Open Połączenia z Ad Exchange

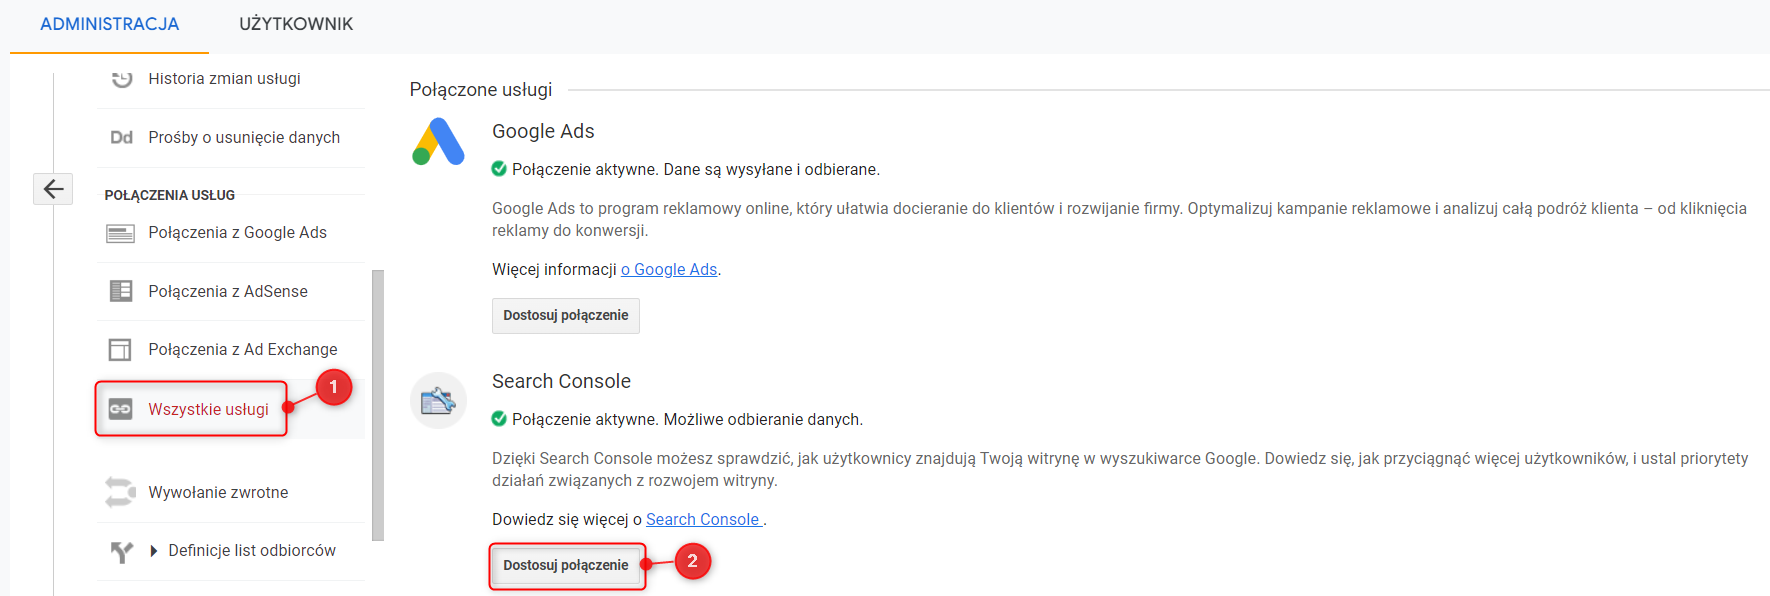[243, 350]
